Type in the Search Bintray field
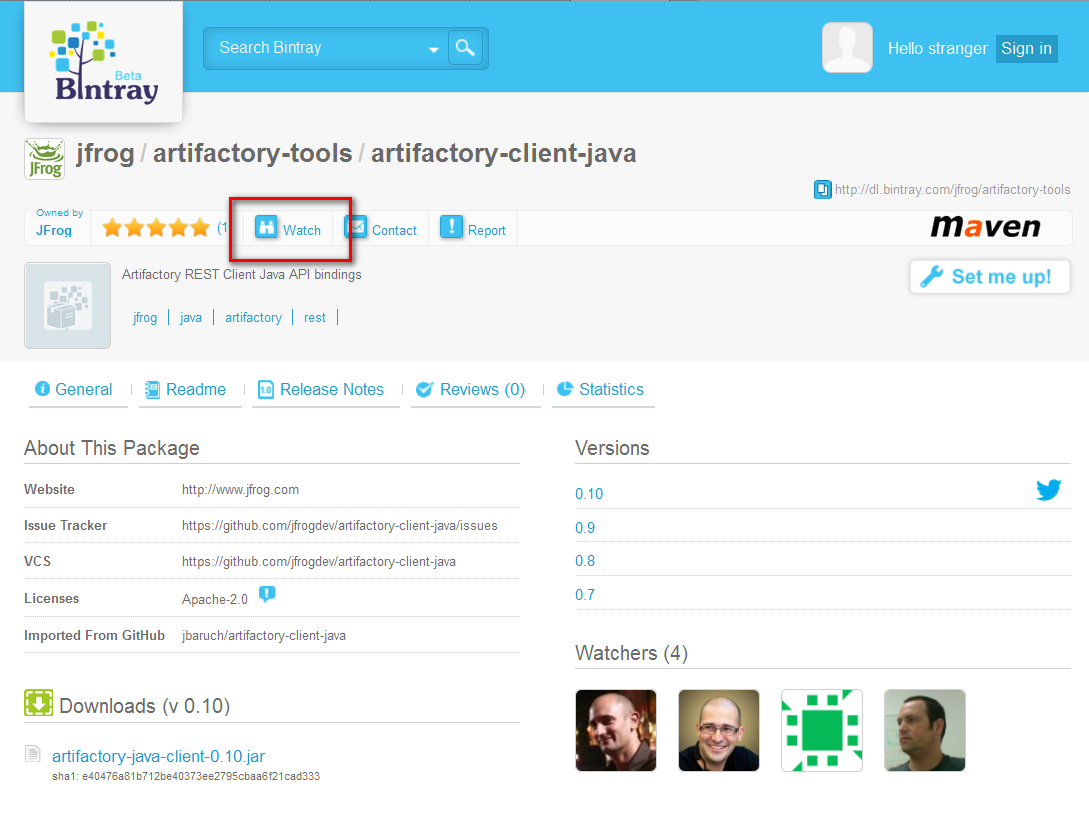1089x816 pixels. point(315,48)
